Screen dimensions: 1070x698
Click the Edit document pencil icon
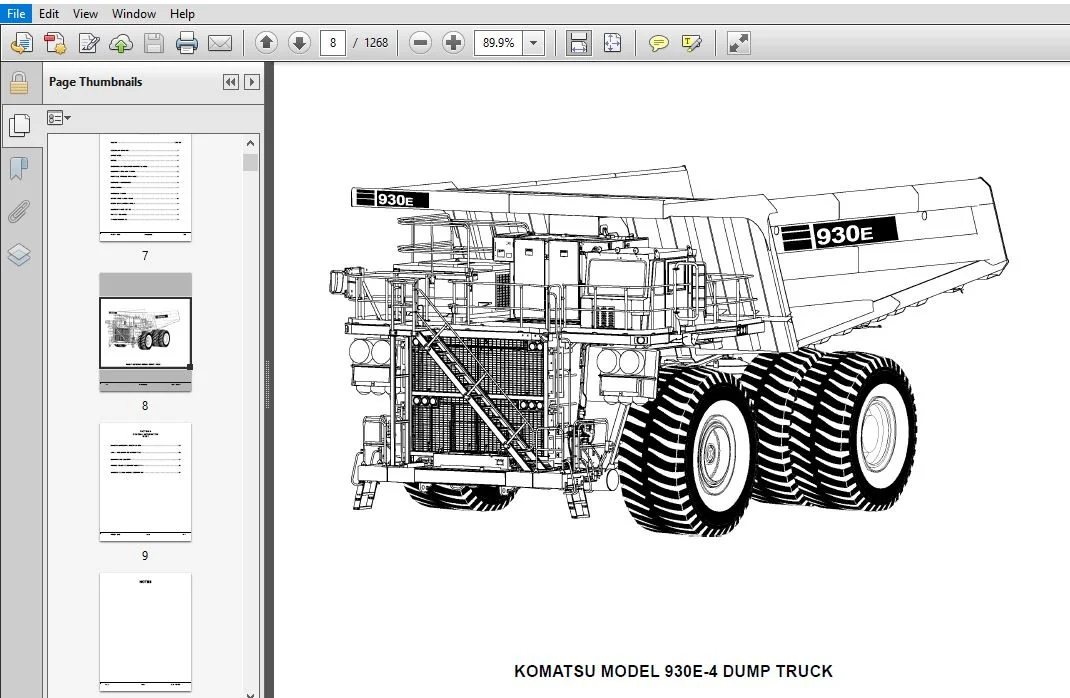[89, 43]
